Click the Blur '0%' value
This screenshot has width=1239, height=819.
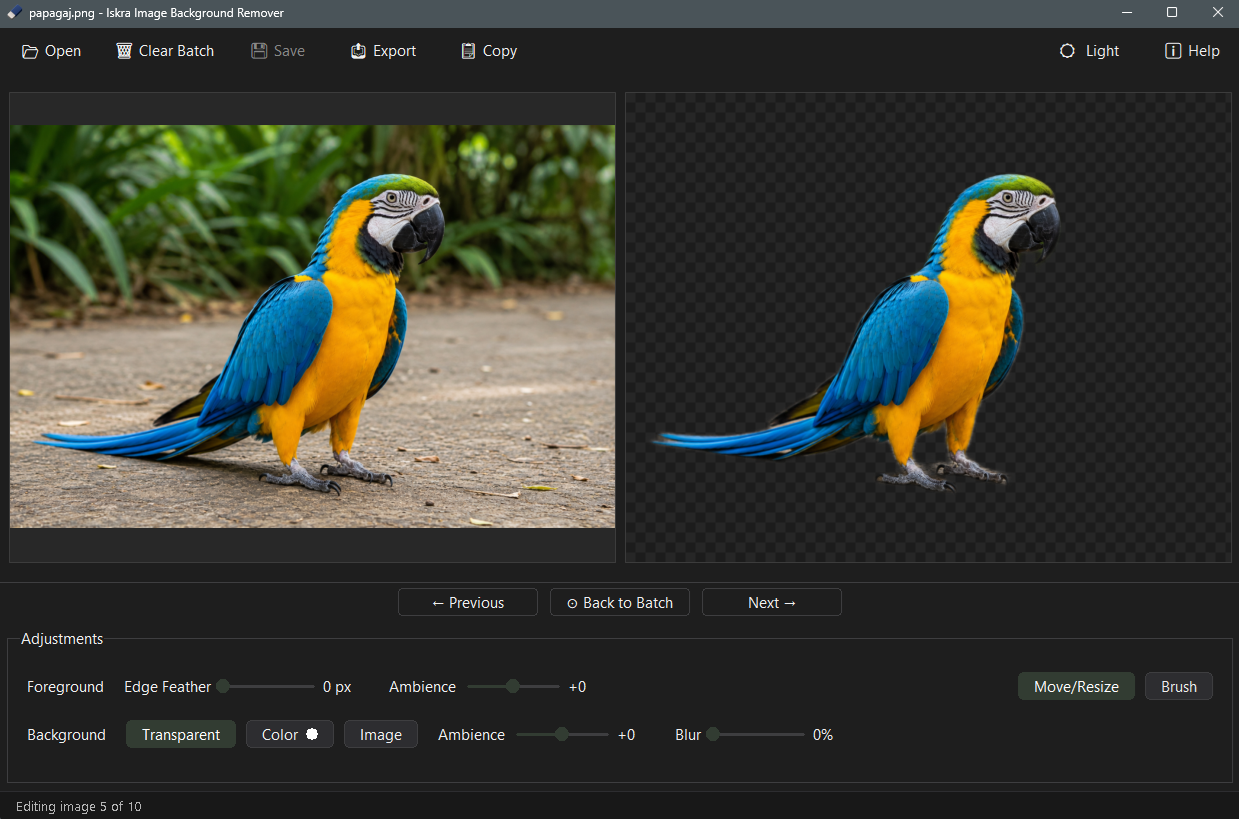tap(823, 734)
